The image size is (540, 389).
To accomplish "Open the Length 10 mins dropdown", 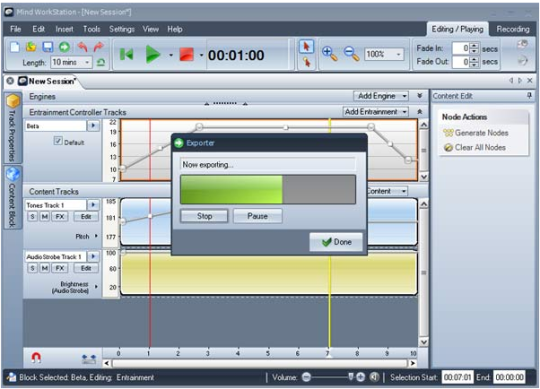I will (x=72, y=62).
